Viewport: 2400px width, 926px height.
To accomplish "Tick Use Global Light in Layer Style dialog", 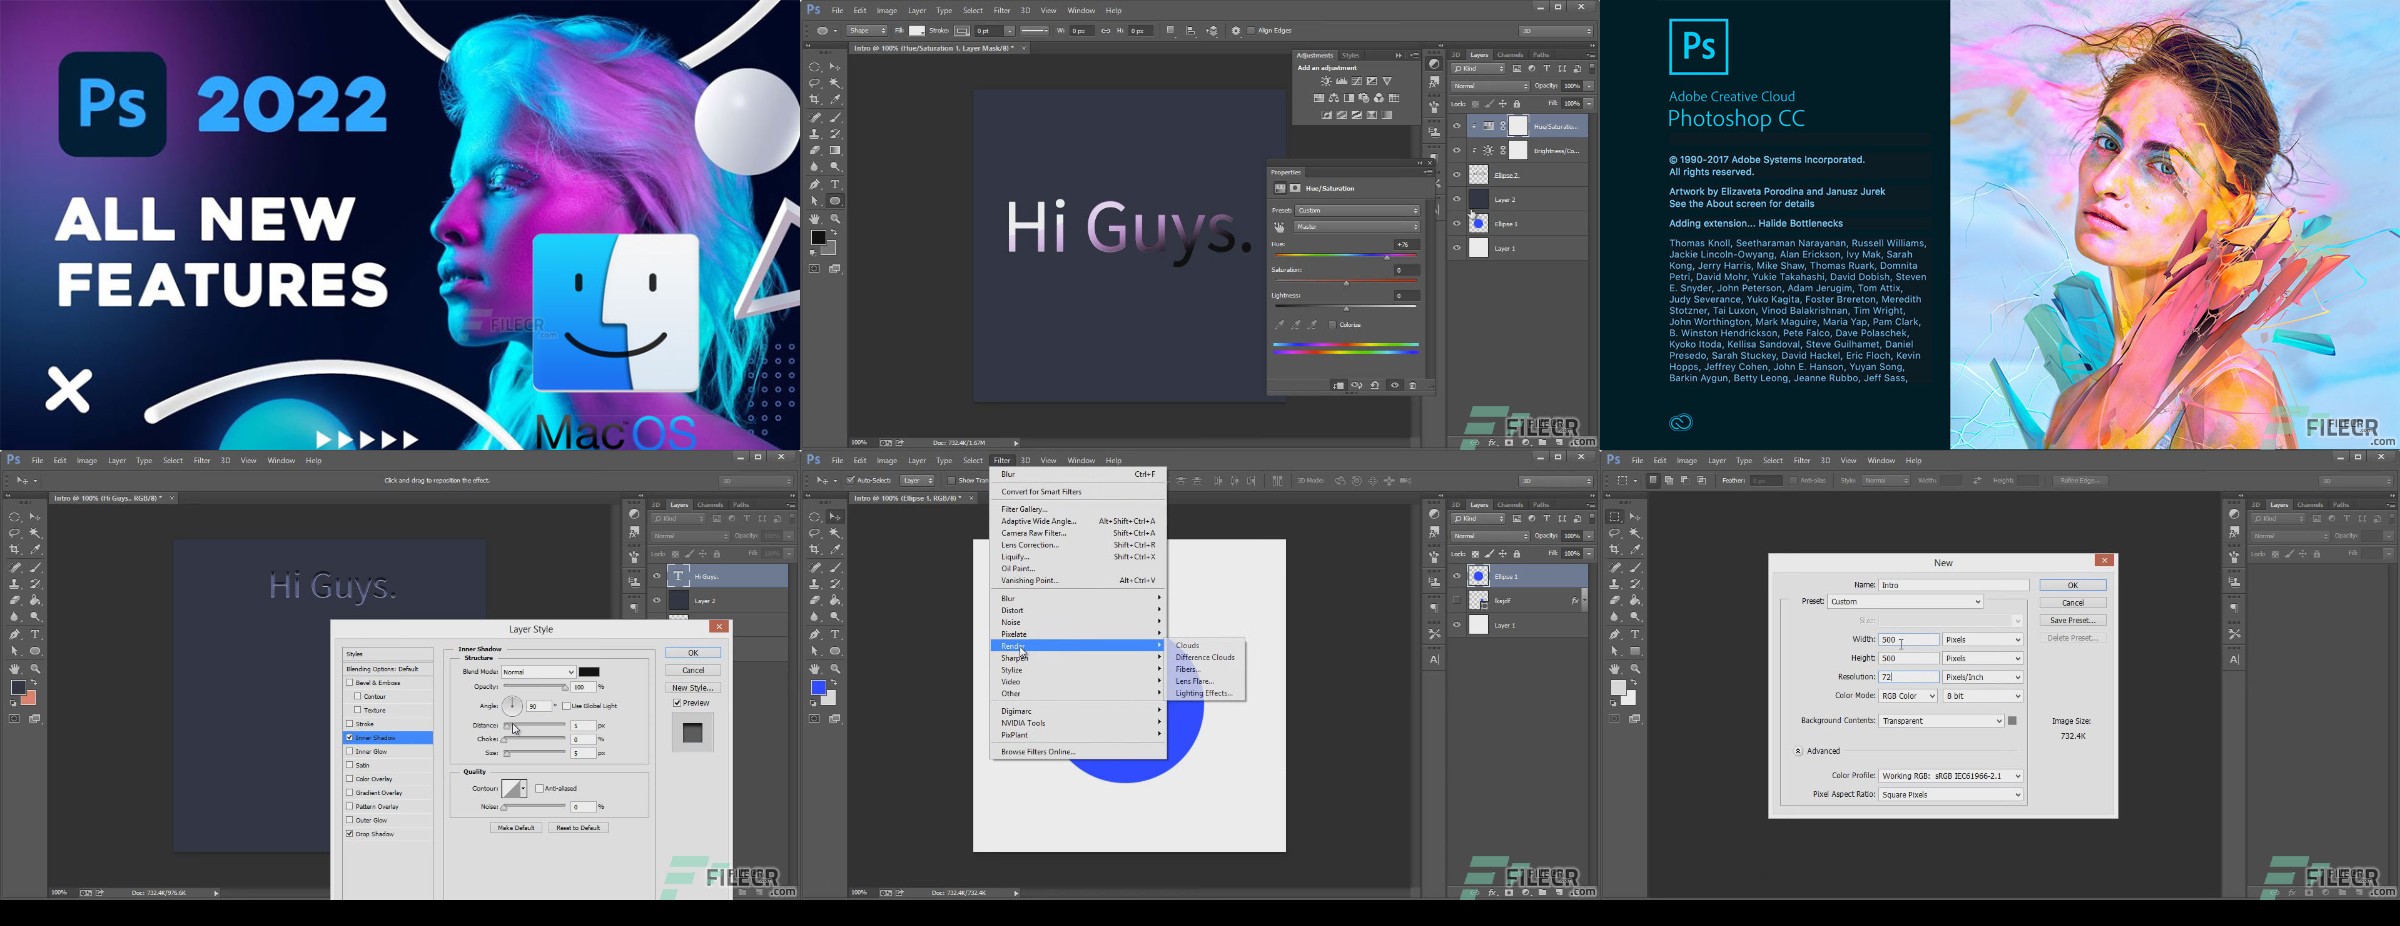I will coord(567,706).
